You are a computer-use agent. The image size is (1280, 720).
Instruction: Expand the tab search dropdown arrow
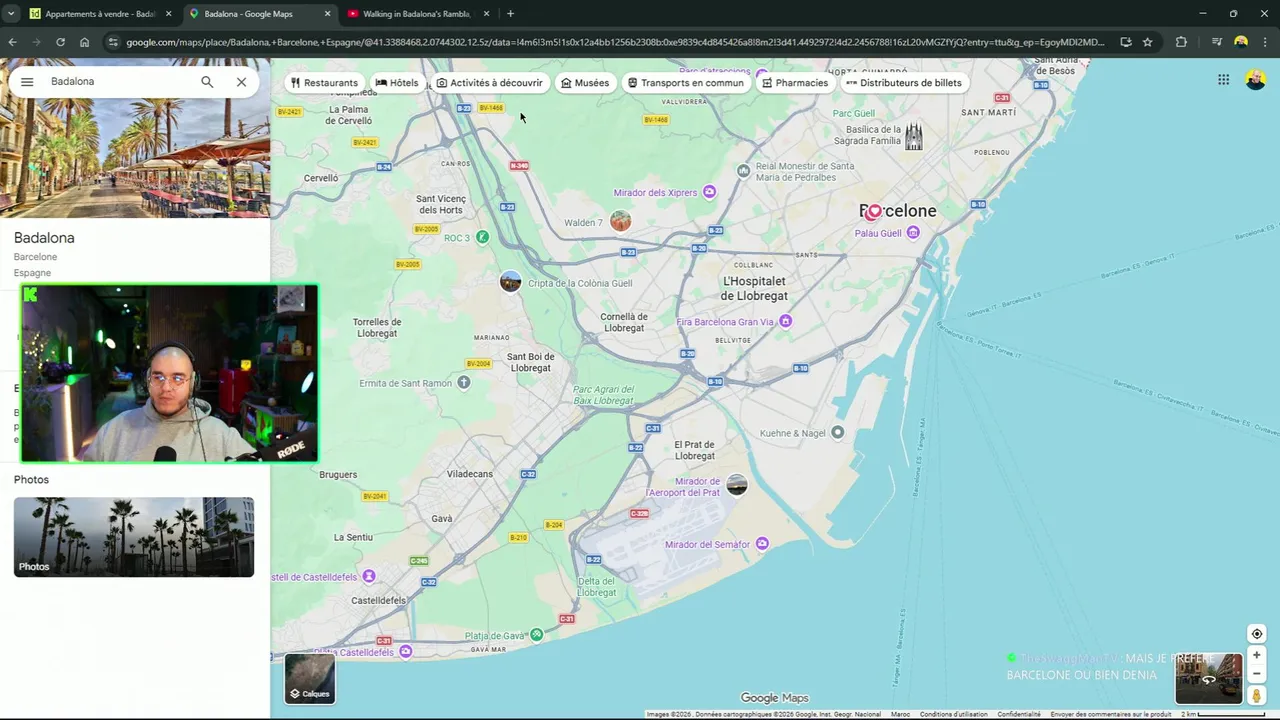coord(11,14)
